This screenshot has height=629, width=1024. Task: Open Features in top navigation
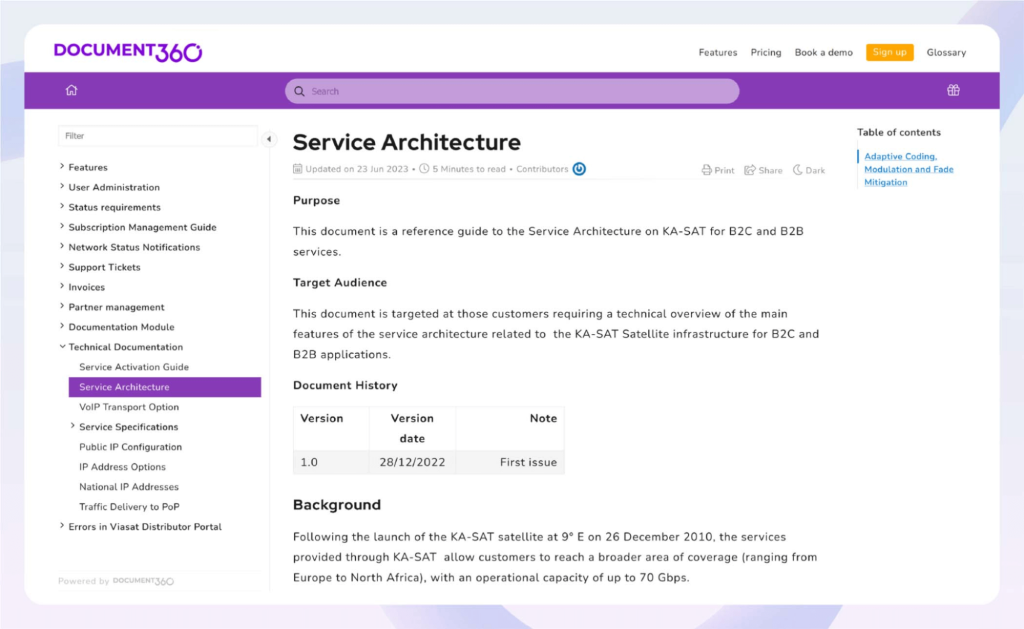(x=718, y=52)
